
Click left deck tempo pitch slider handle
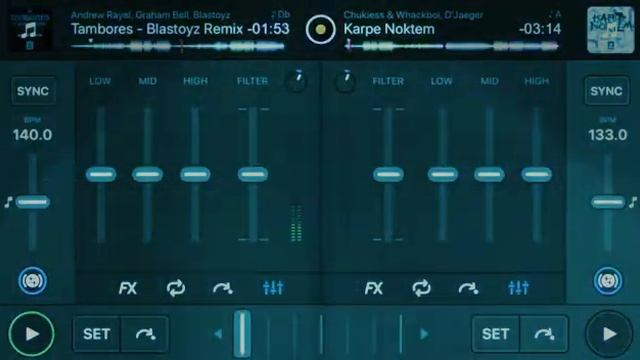tap(33, 202)
